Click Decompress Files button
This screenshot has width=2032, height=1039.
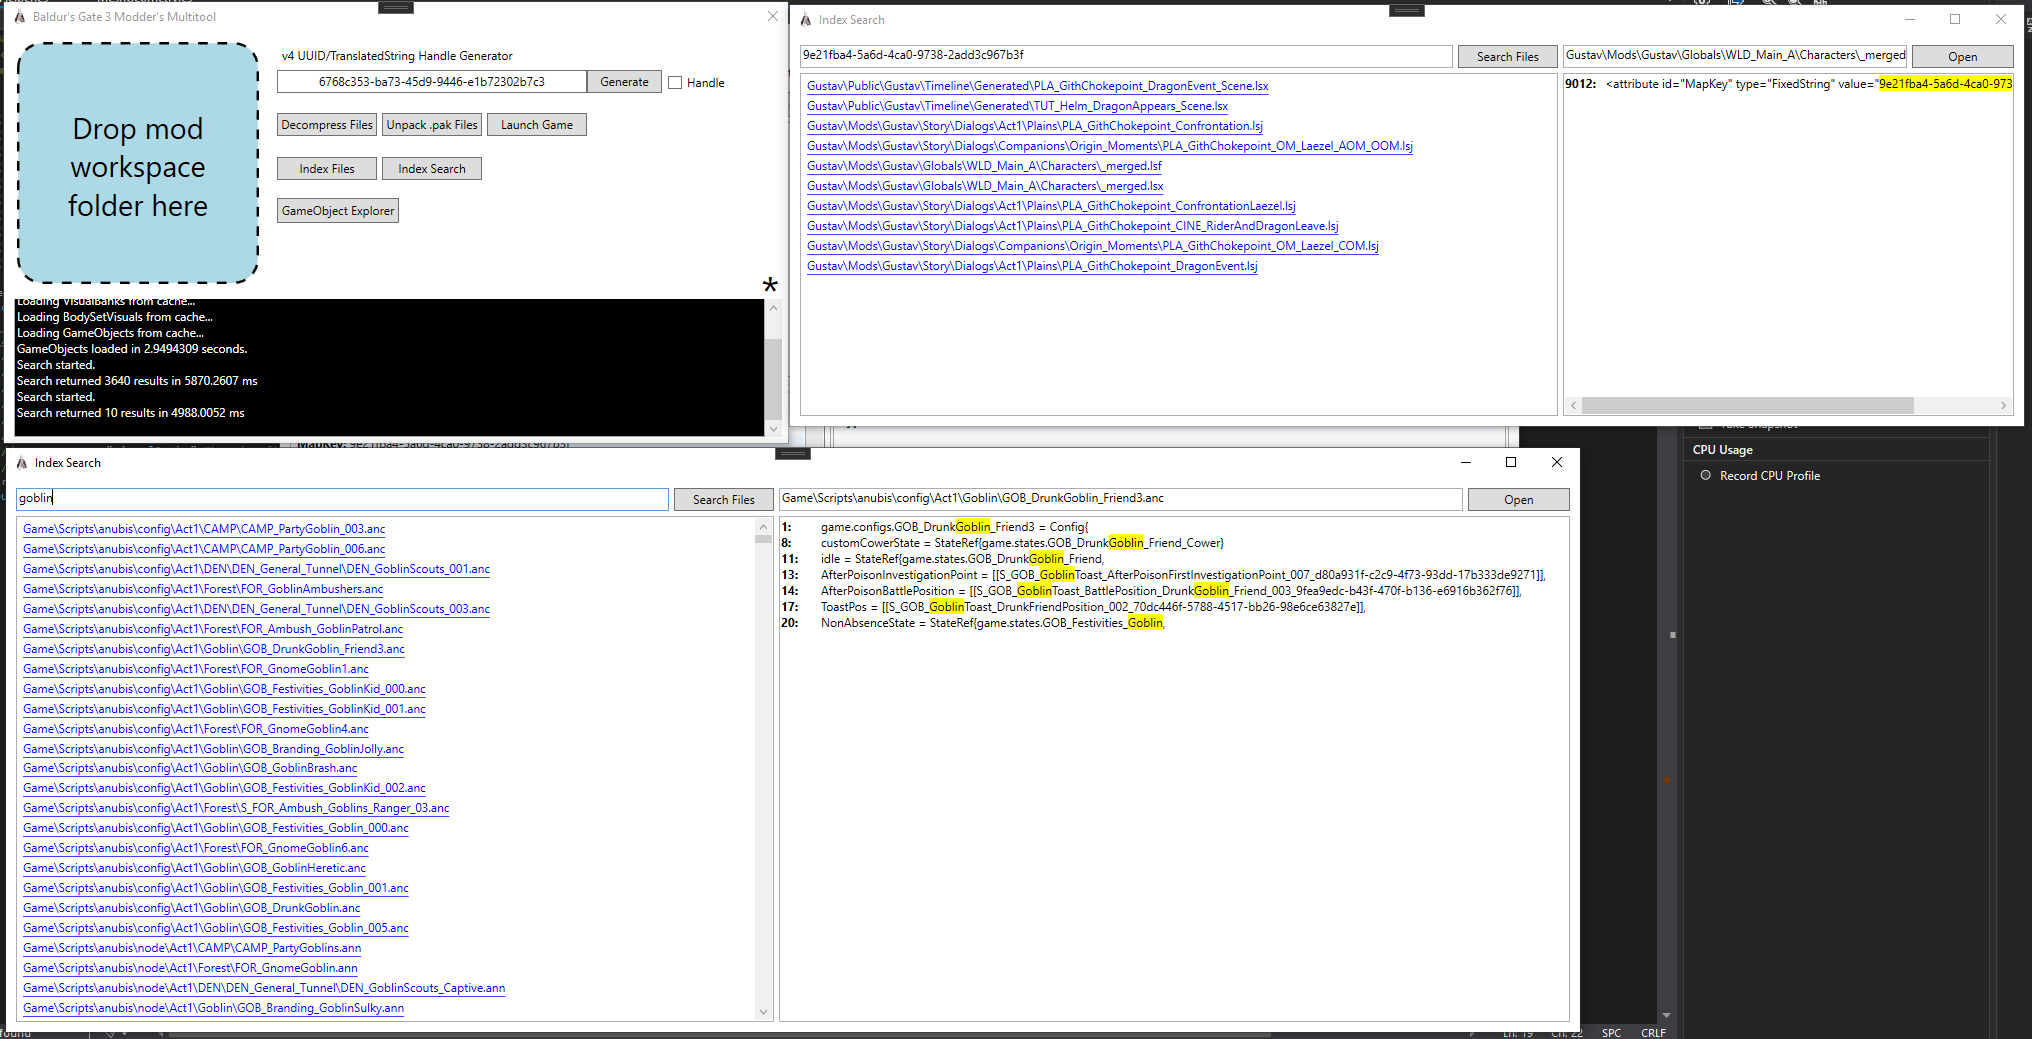click(327, 125)
